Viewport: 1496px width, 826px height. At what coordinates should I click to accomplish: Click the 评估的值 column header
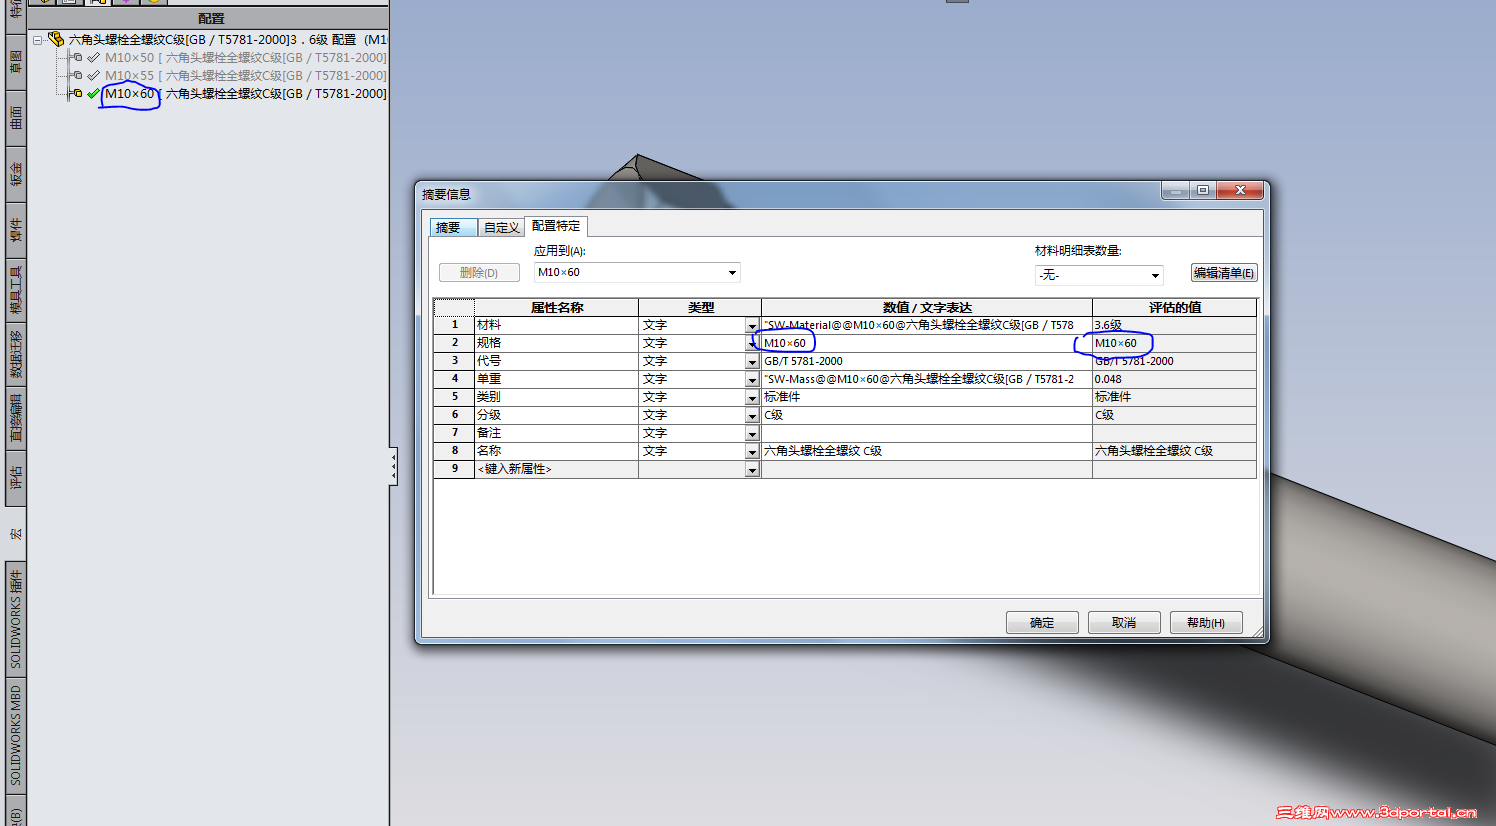pyautogui.click(x=1174, y=308)
